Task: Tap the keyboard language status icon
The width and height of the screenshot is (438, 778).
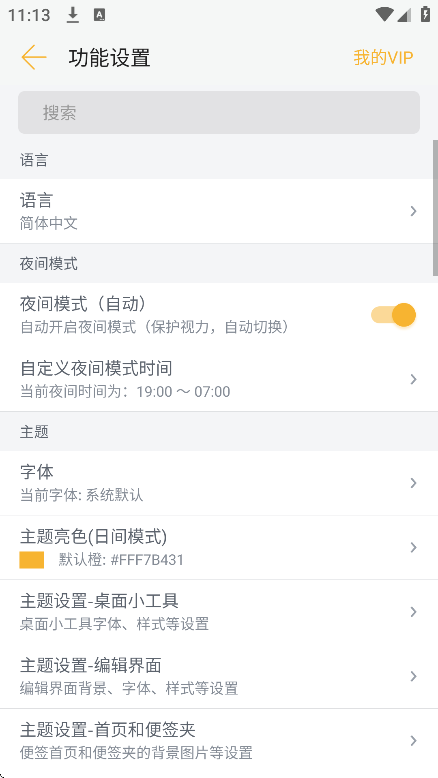Action: (x=99, y=15)
